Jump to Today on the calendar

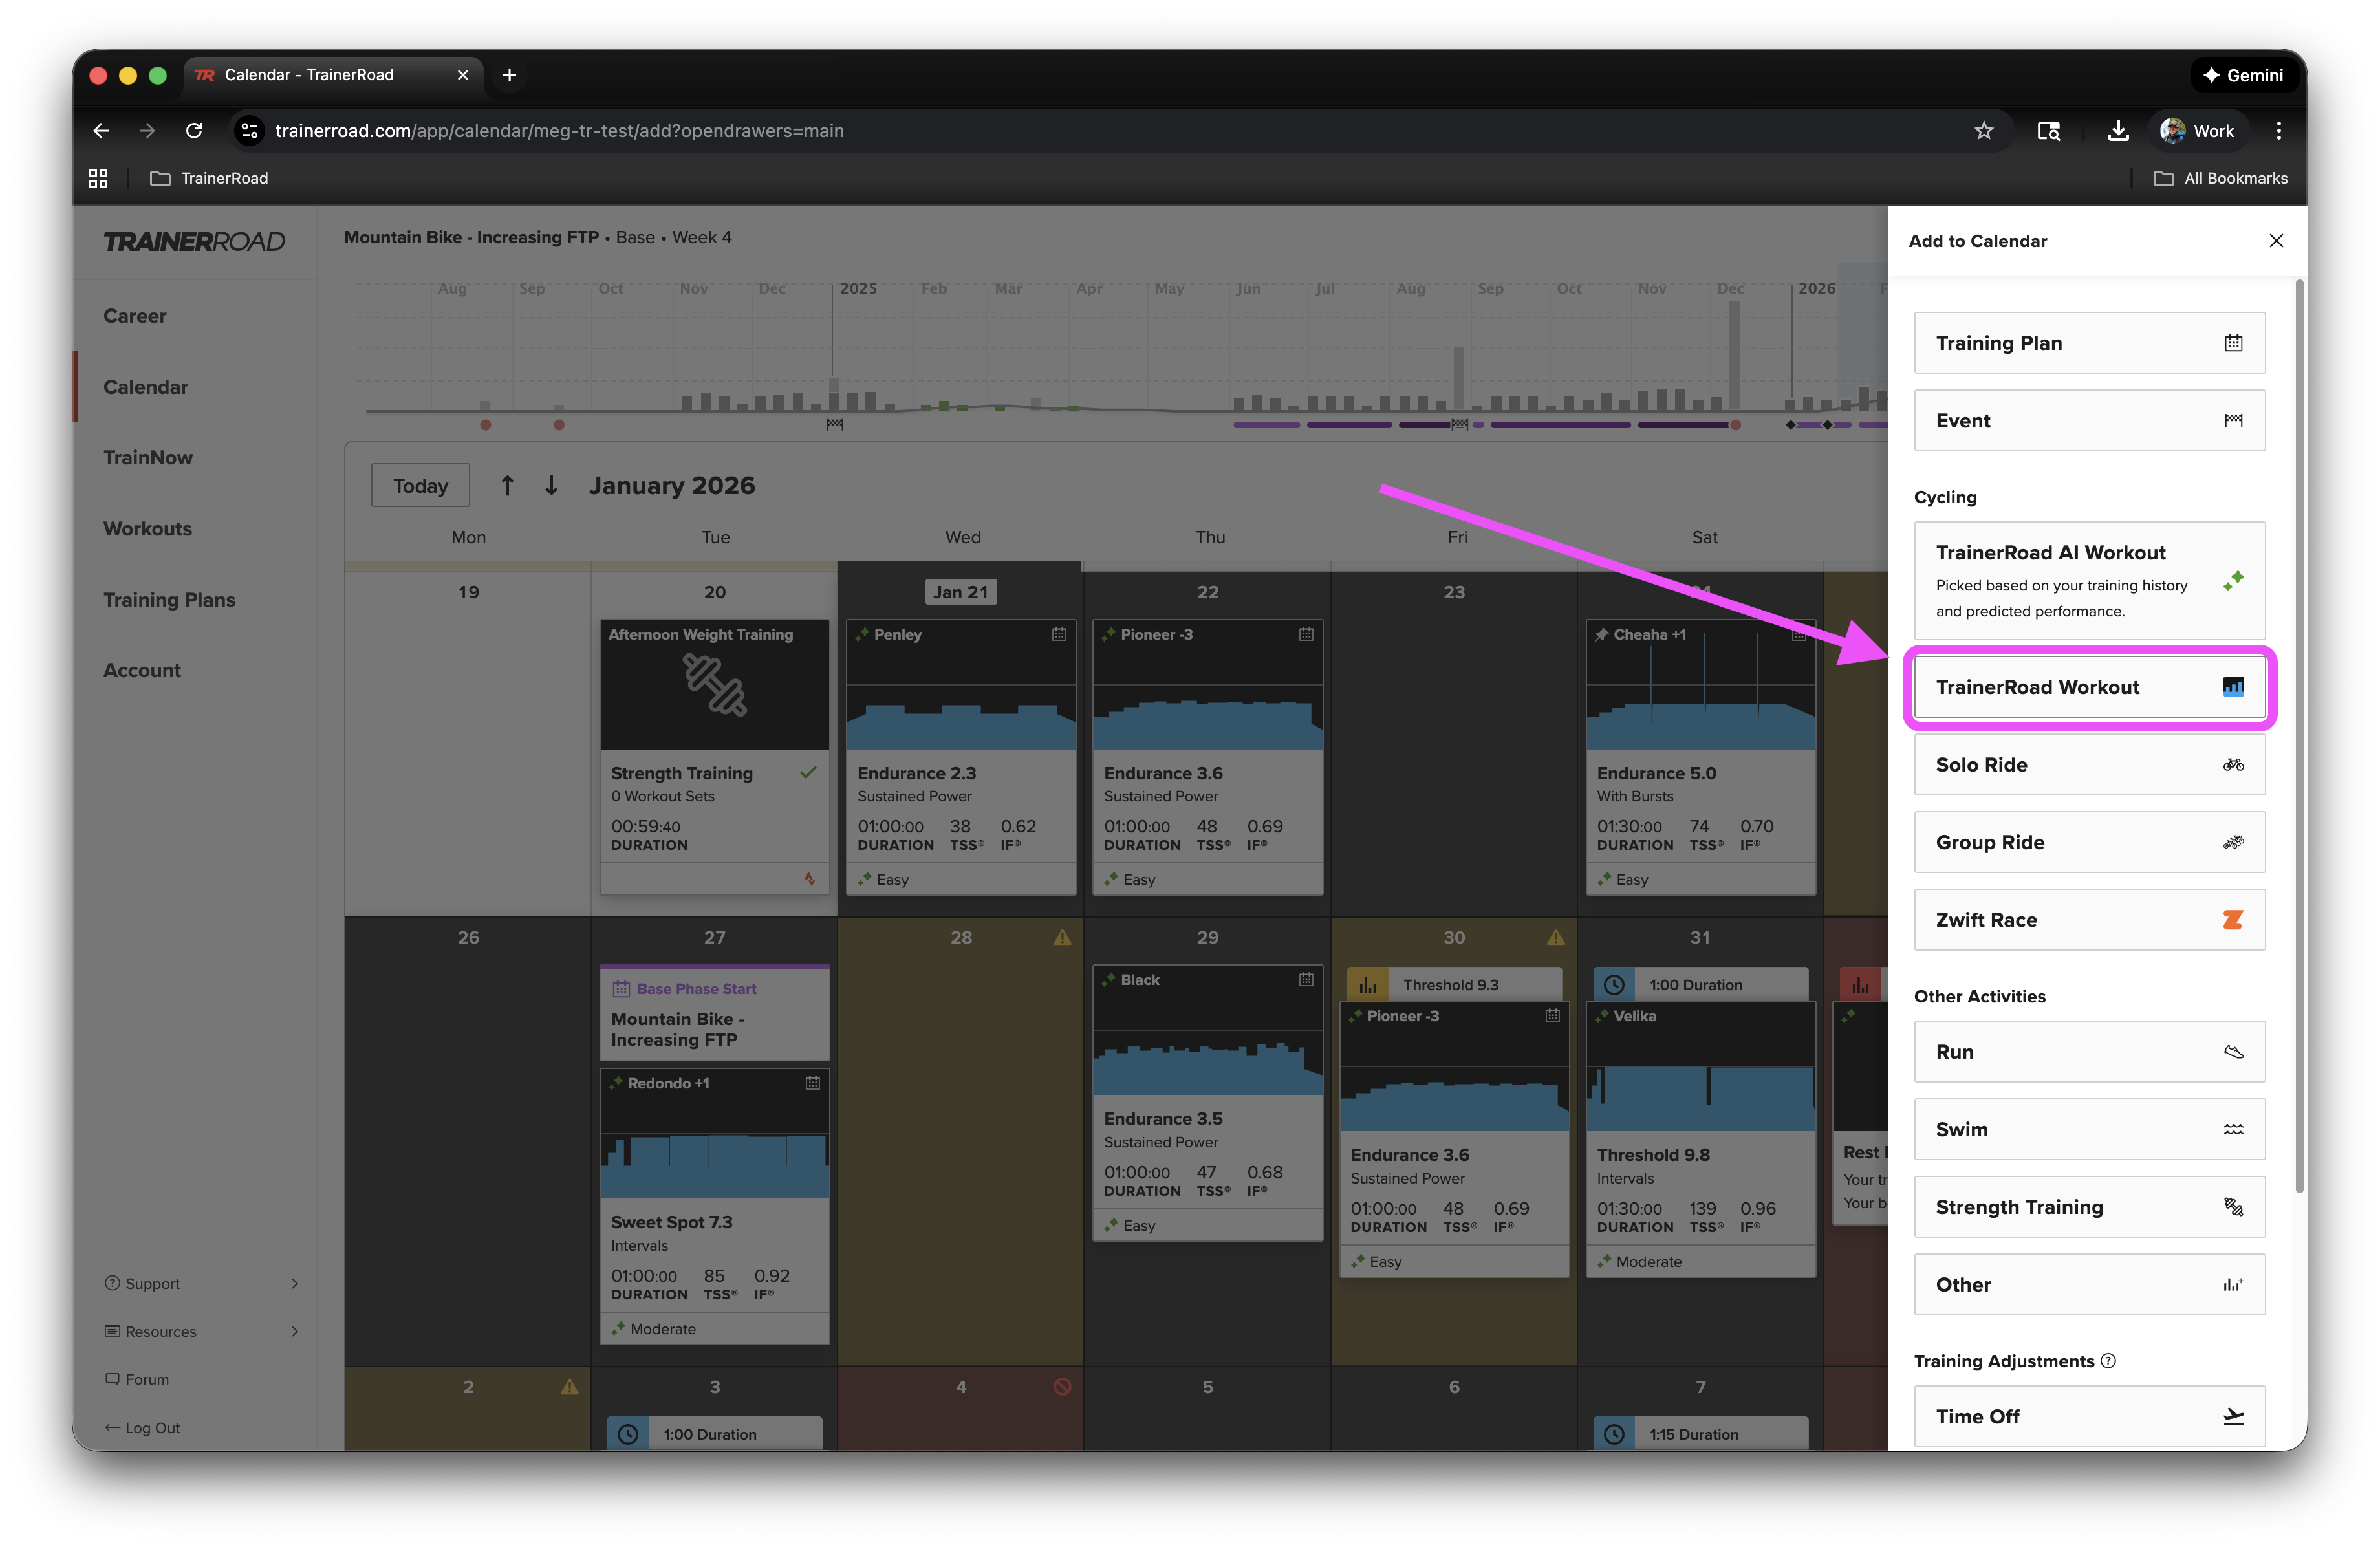tap(420, 486)
